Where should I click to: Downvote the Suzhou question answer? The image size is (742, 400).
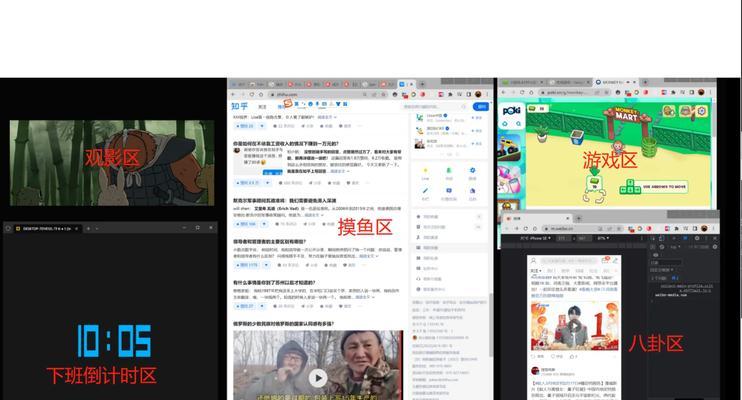(x=262, y=306)
